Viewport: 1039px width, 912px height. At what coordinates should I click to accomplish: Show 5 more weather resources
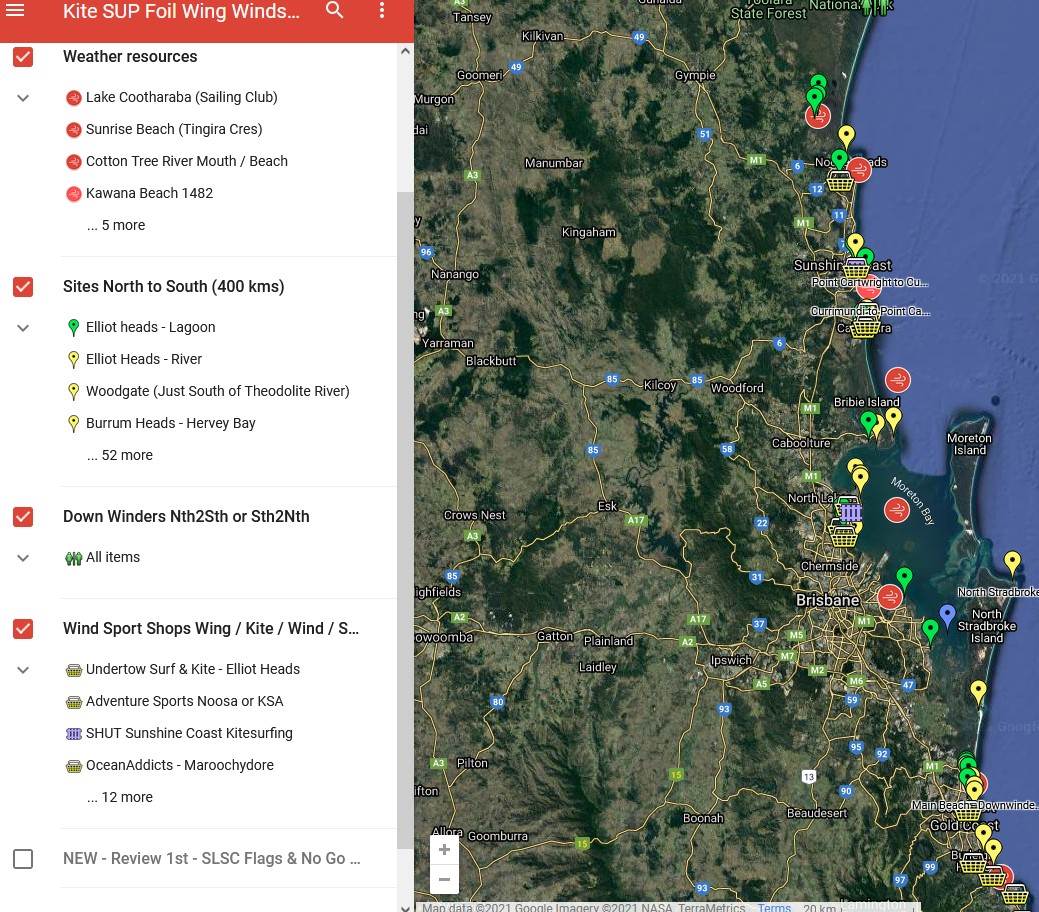tap(116, 225)
